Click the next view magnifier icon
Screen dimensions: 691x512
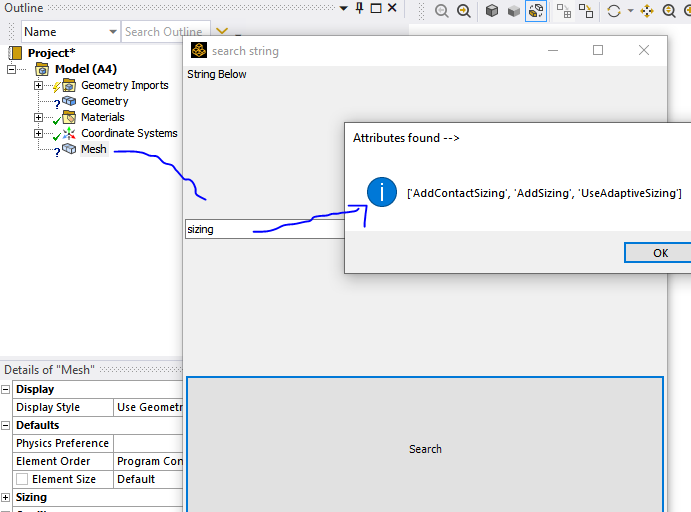[464, 11]
